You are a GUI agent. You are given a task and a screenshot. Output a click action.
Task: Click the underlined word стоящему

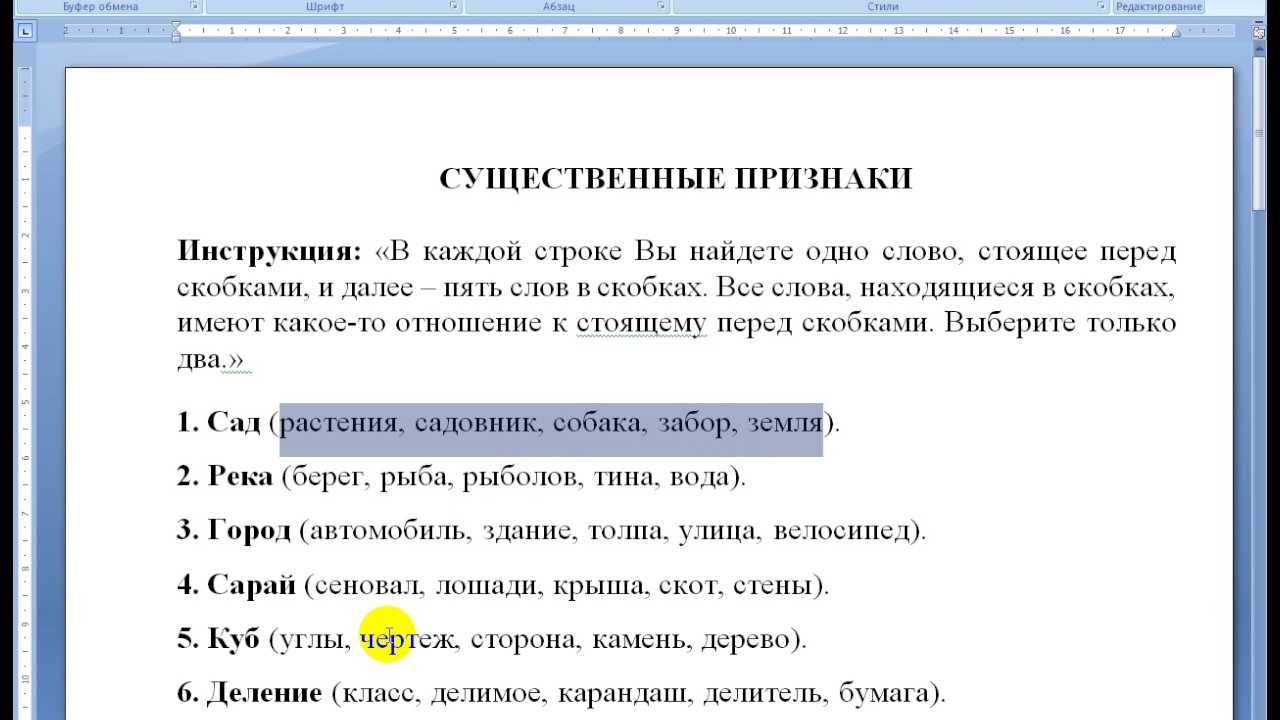(x=641, y=323)
